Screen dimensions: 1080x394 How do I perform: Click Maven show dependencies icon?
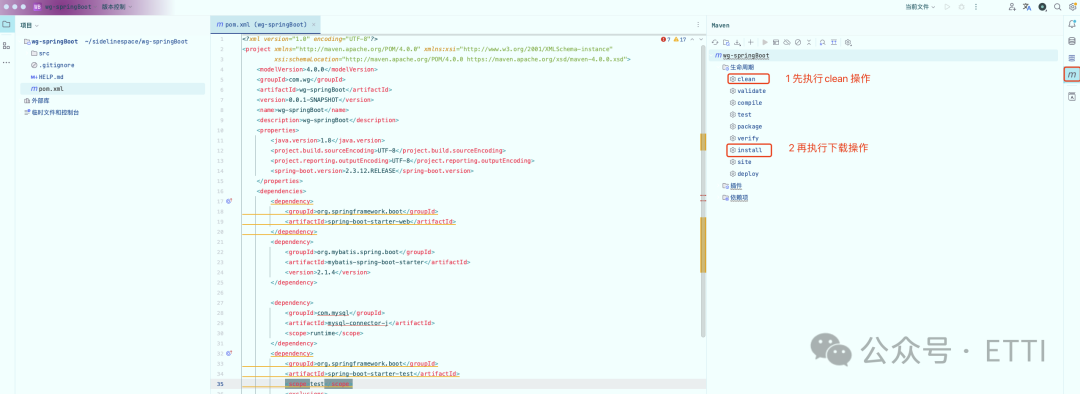point(822,42)
